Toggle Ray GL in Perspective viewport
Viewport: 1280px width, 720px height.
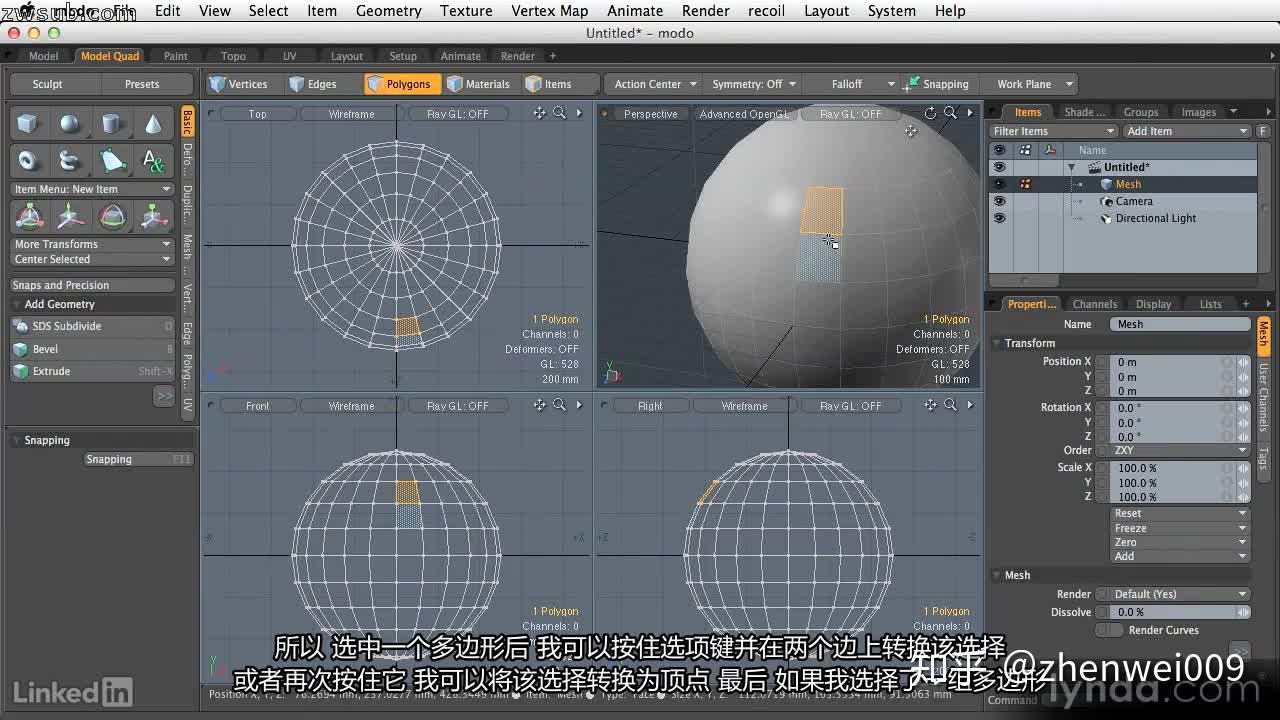851,114
